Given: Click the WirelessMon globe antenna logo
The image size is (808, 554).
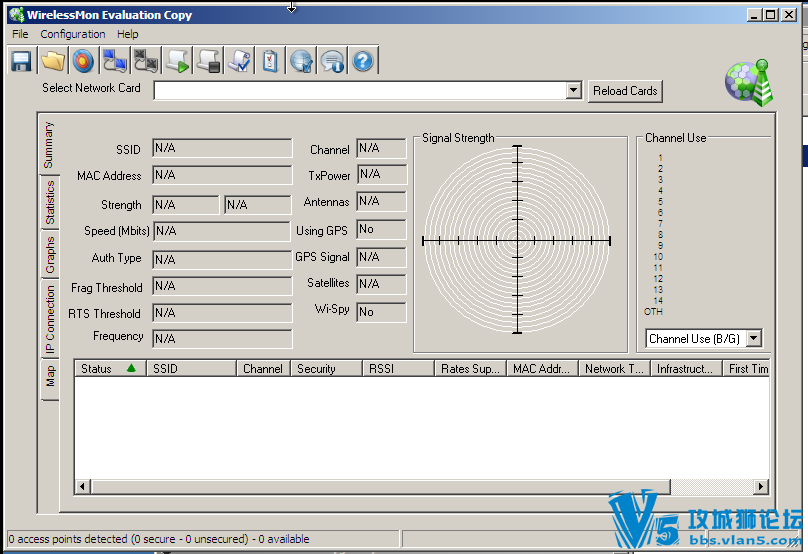Looking at the screenshot, I should click(749, 82).
